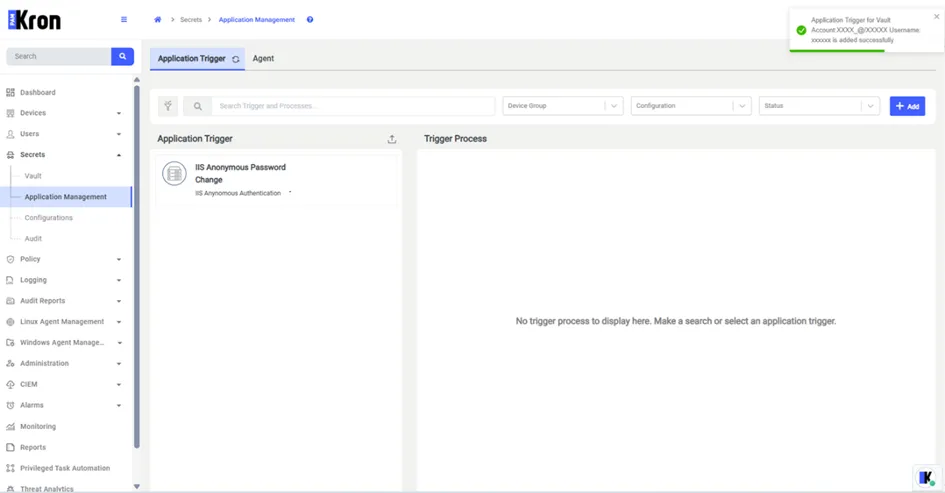The width and height of the screenshot is (945, 493).
Task: Click the Kron PAM logo
Action: click(x=34, y=20)
